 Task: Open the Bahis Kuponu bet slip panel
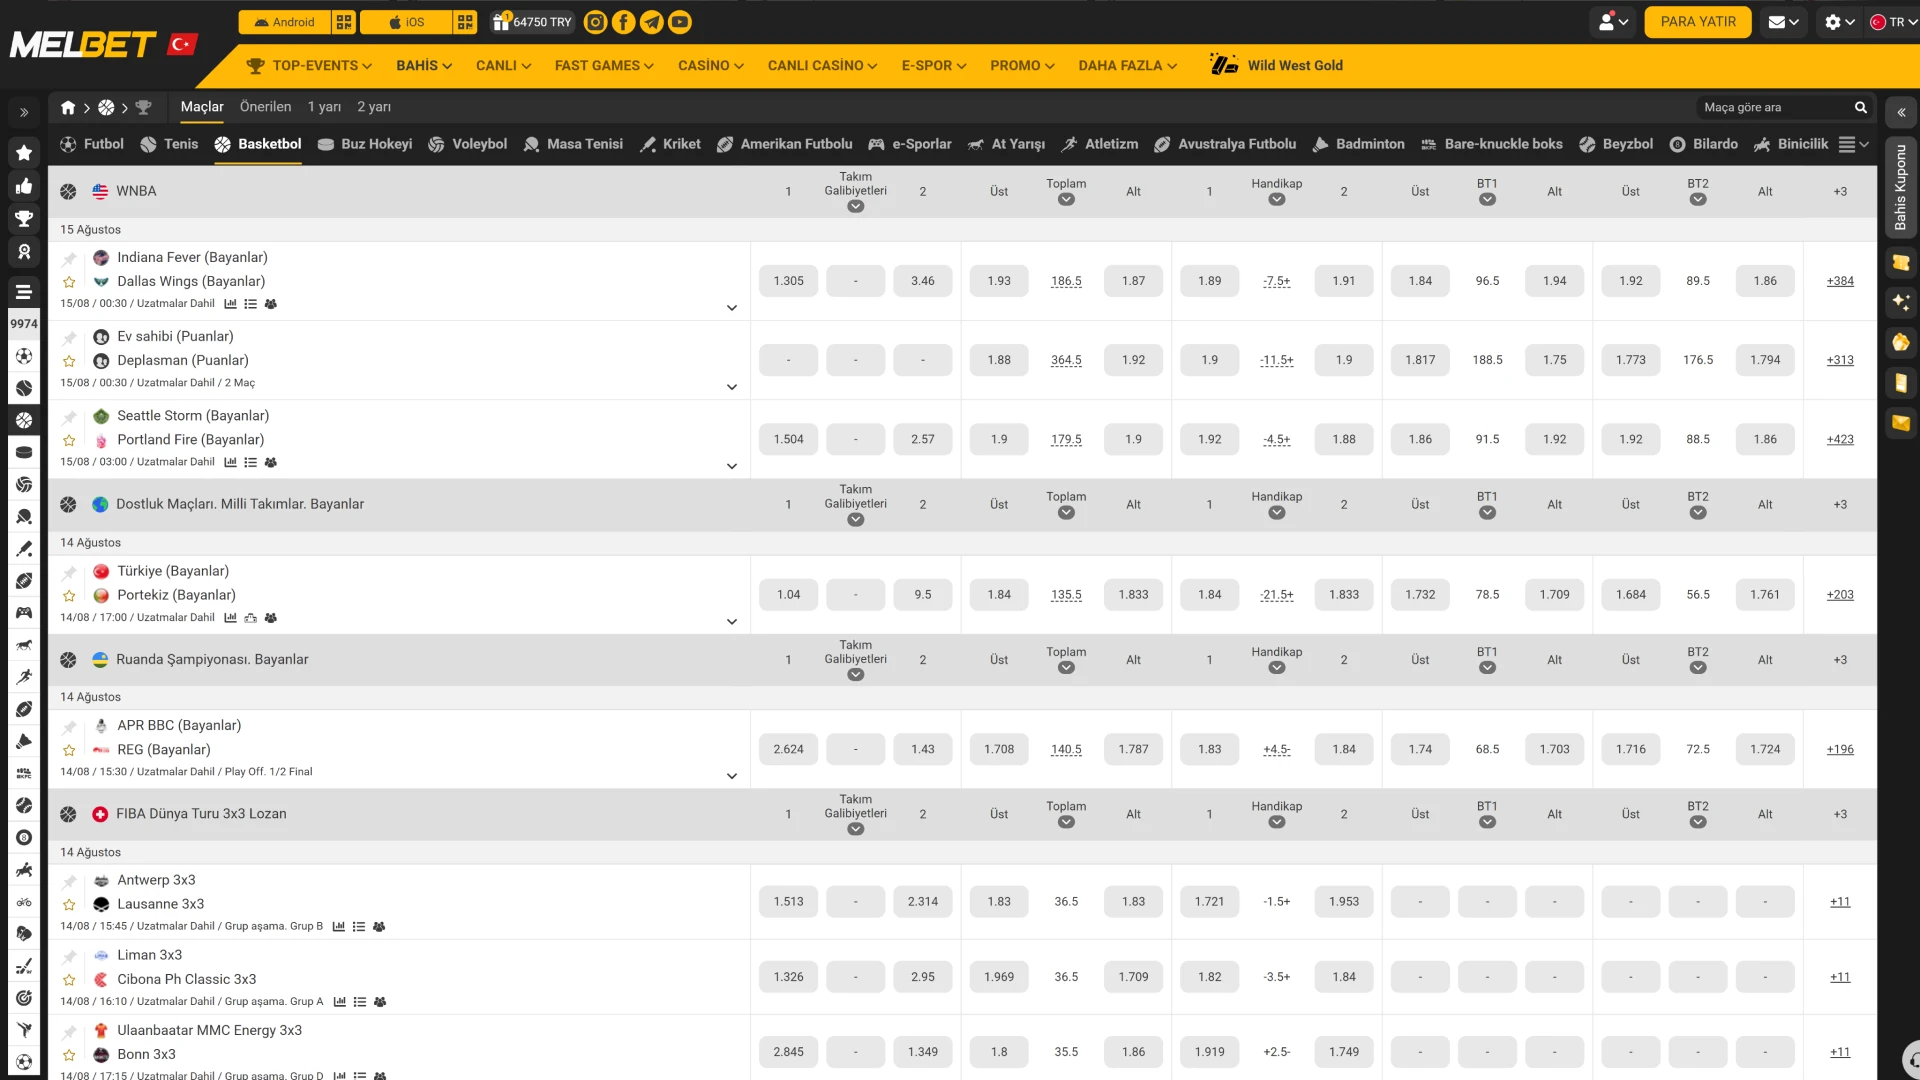(1901, 187)
